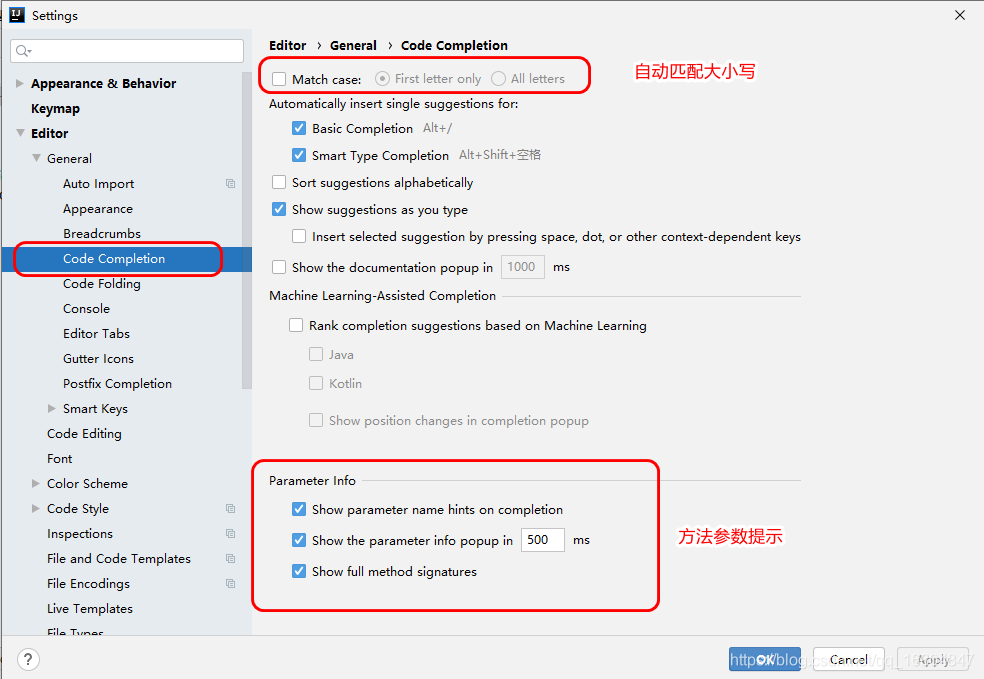
Task: Click the IntelliJ logo in title bar
Action: coord(17,15)
